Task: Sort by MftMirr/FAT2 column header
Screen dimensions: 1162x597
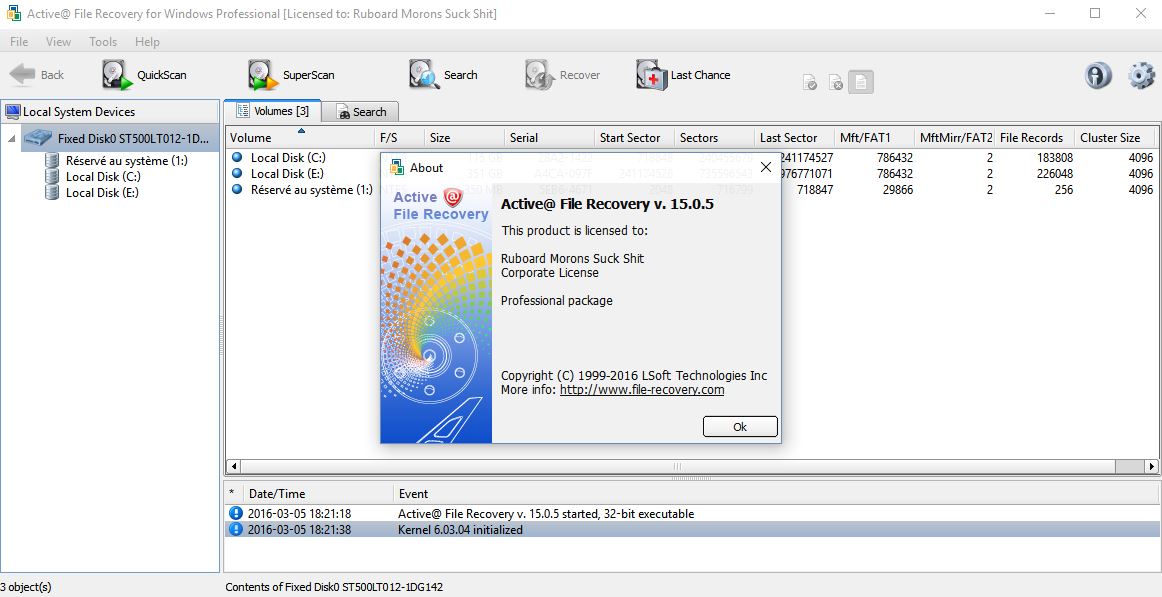Action: pos(954,137)
